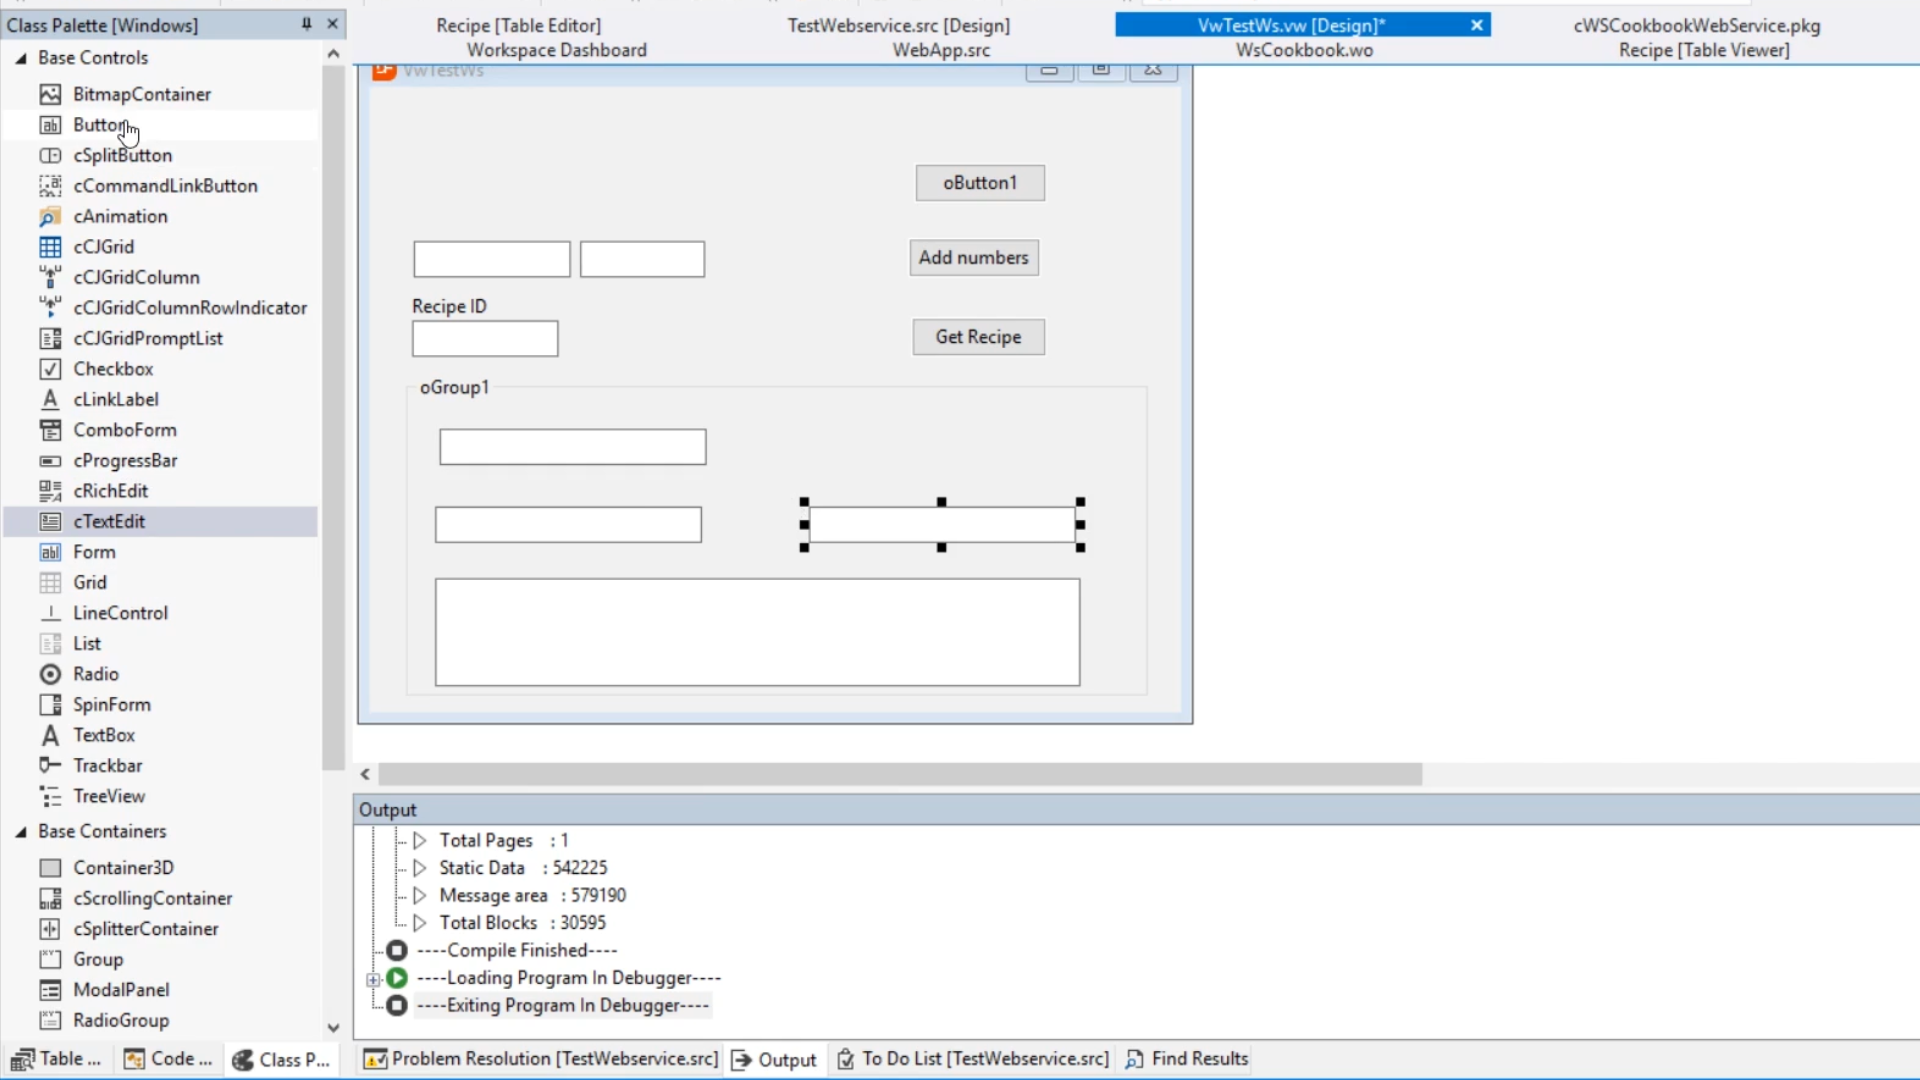Choose the cLinkLabel control icon

pyautogui.click(x=50, y=399)
